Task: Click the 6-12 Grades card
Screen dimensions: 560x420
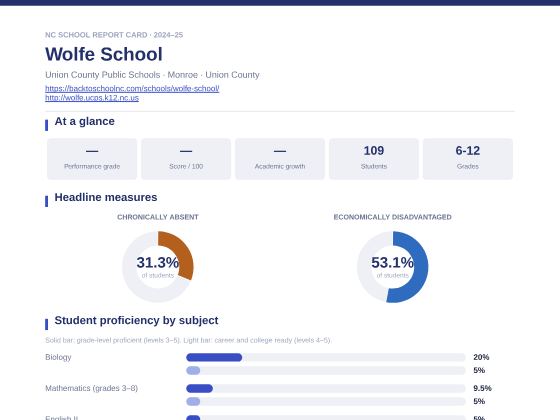Action: pos(468,159)
